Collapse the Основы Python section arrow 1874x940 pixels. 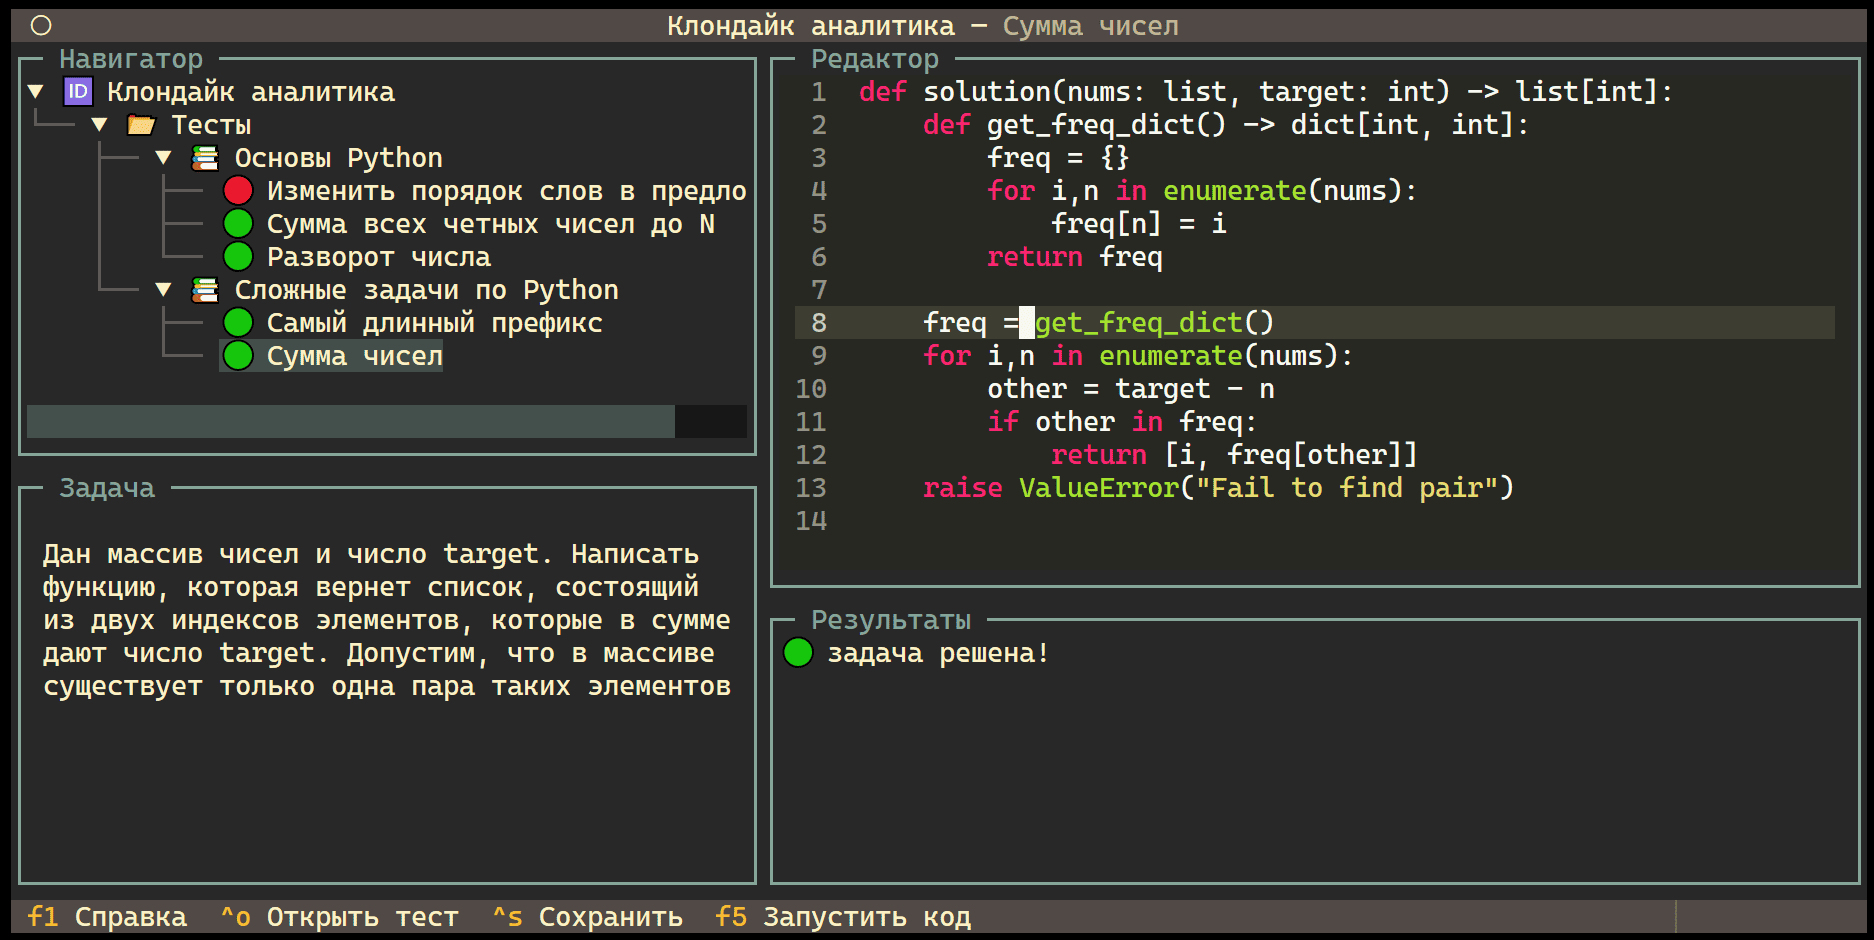pyautogui.click(x=163, y=158)
